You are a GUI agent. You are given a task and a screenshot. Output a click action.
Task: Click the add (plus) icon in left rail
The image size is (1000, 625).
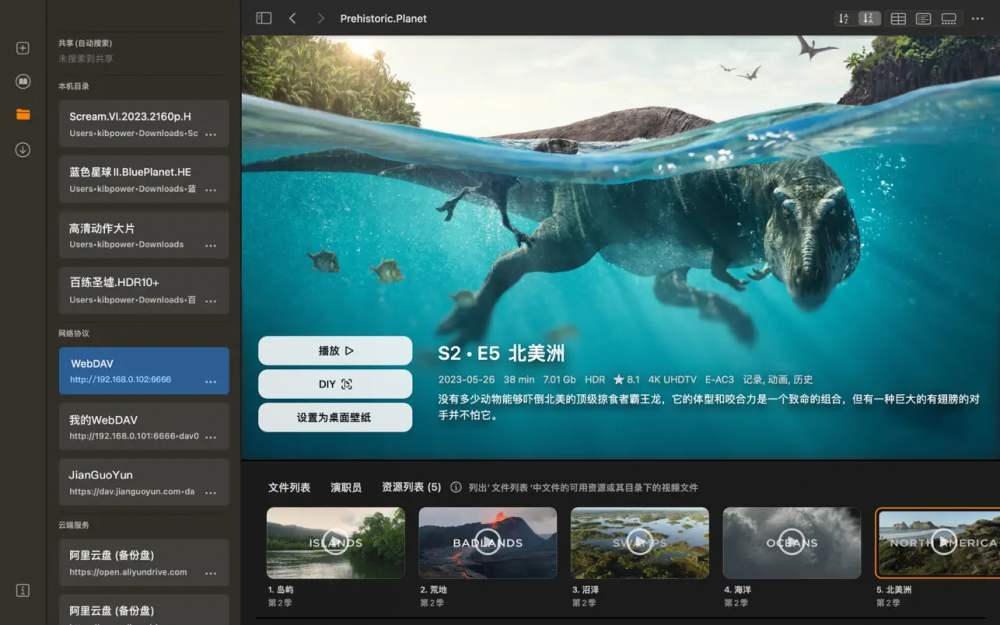[x=23, y=48]
